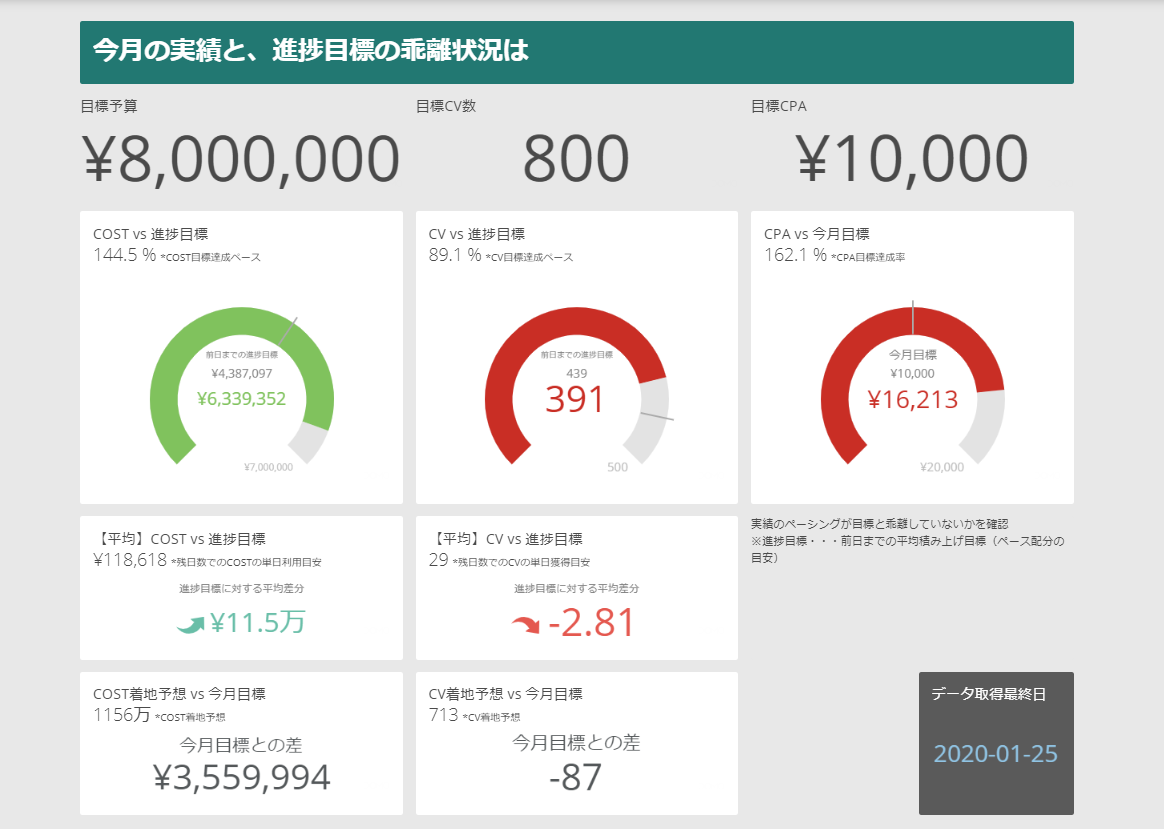Select the ¥16,213 CPA value
The image size is (1164, 829).
[x=912, y=400]
